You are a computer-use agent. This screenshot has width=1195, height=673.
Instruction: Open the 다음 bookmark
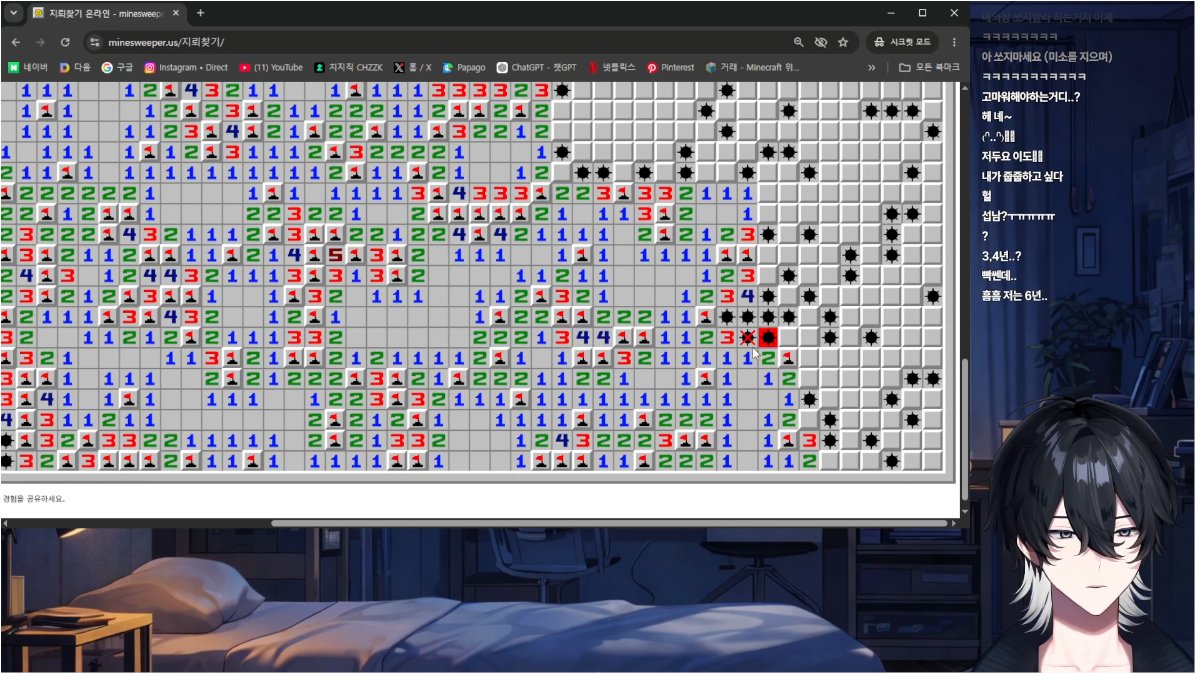tap(75, 67)
